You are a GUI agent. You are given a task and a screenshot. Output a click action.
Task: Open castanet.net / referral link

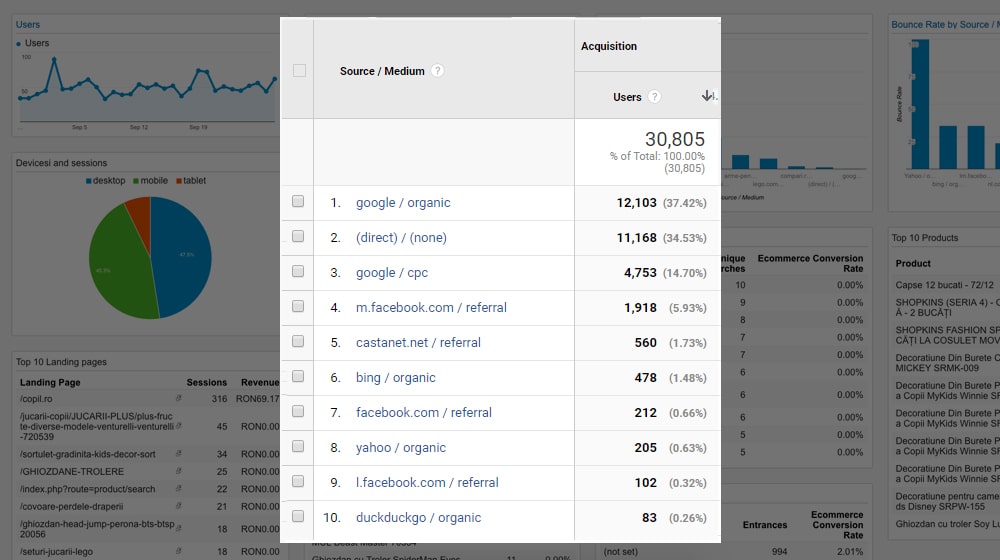click(x=418, y=343)
